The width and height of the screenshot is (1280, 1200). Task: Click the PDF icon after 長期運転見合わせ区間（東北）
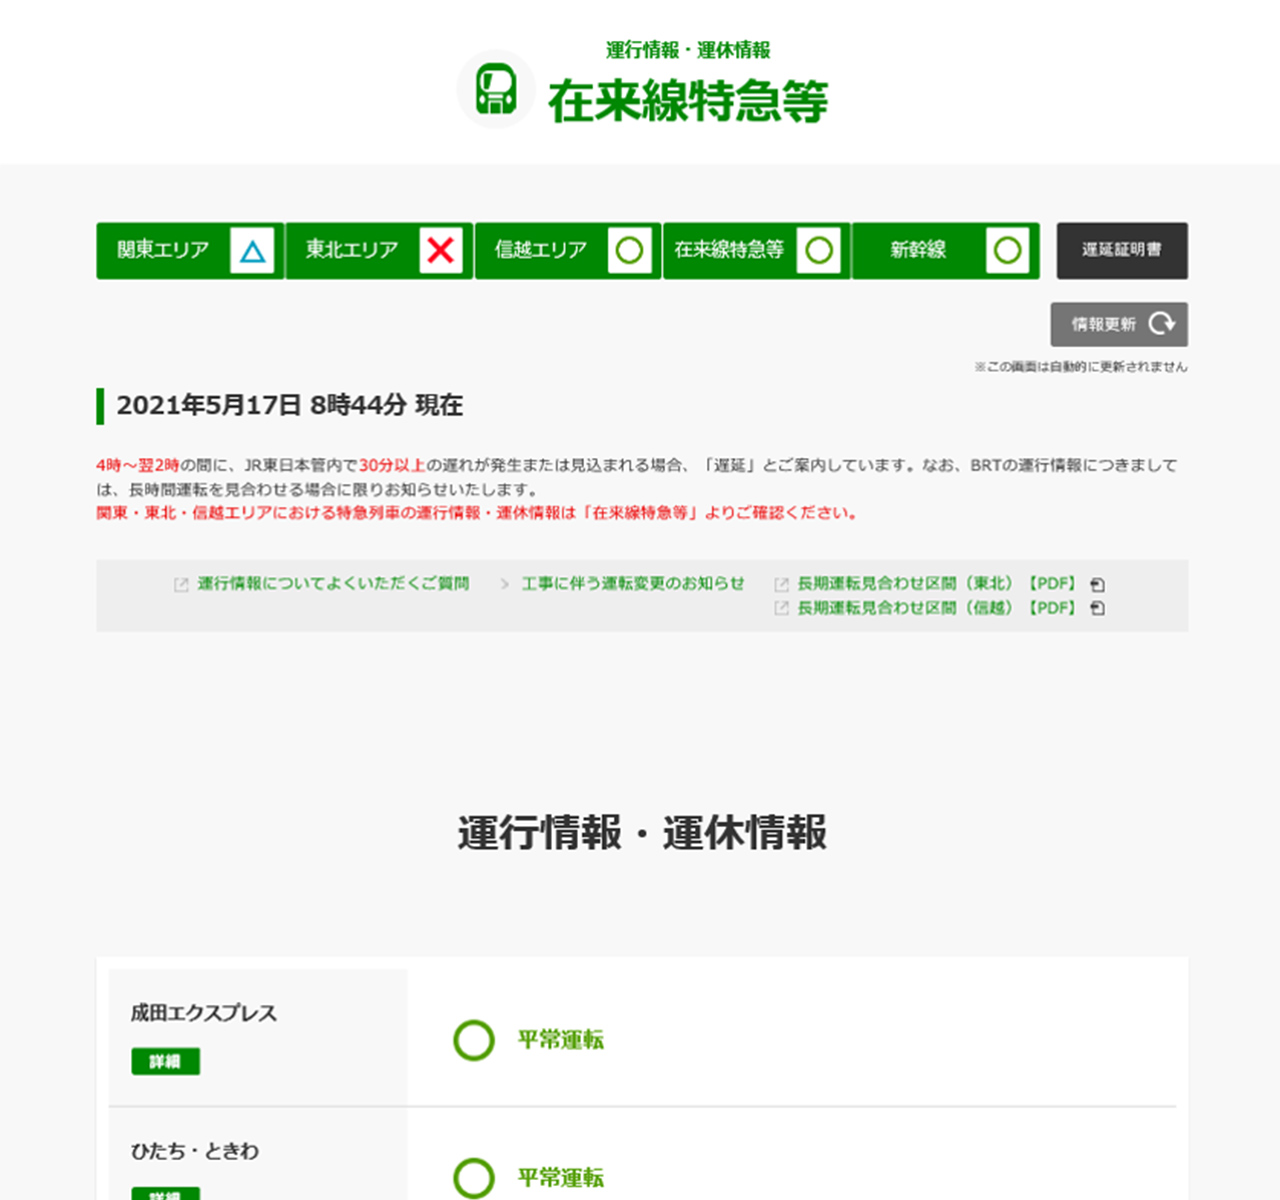pyautogui.click(x=1097, y=585)
